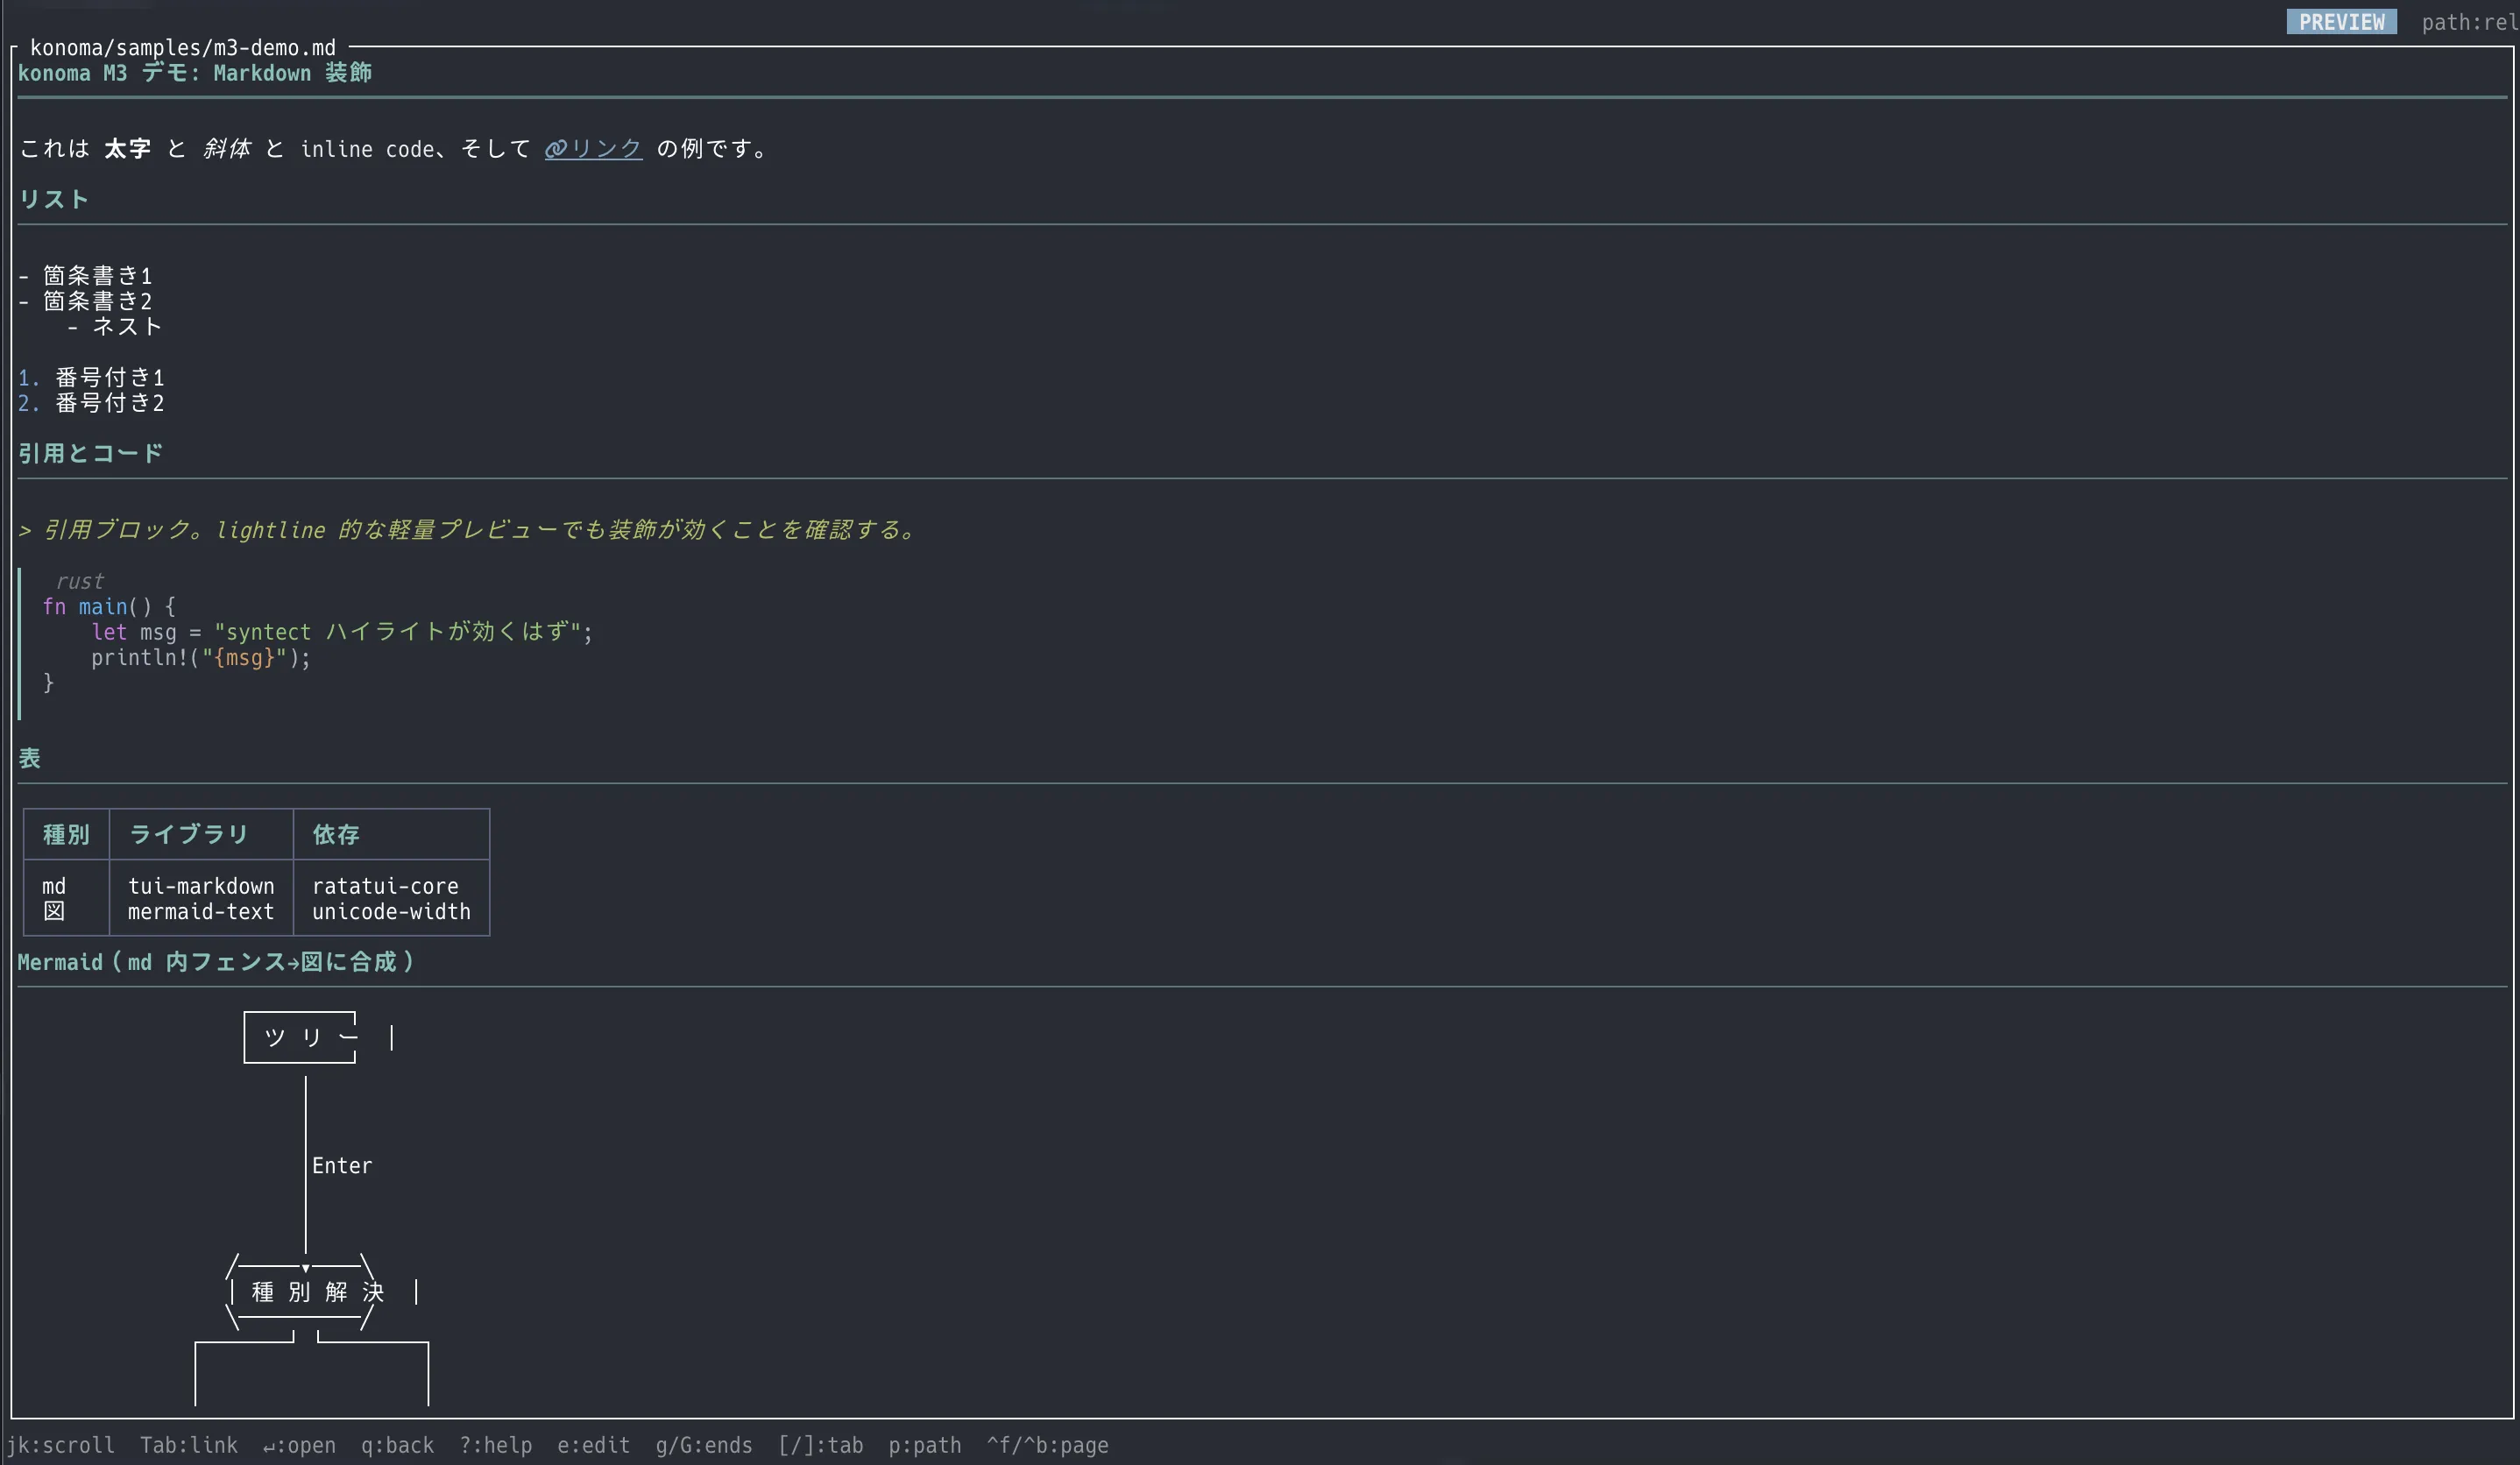Click the table header ライブラリ
Screen dimensions: 2520x1465
pos(189,835)
